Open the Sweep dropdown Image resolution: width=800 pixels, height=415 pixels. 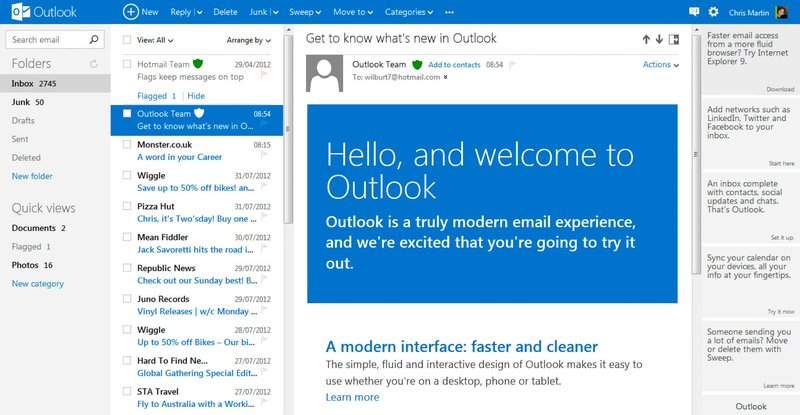pyautogui.click(x=305, y=12)
